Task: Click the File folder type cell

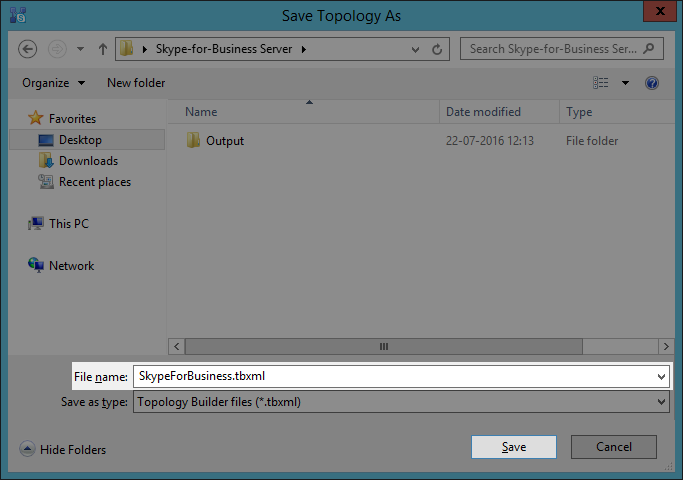Action: click(592, 141)
